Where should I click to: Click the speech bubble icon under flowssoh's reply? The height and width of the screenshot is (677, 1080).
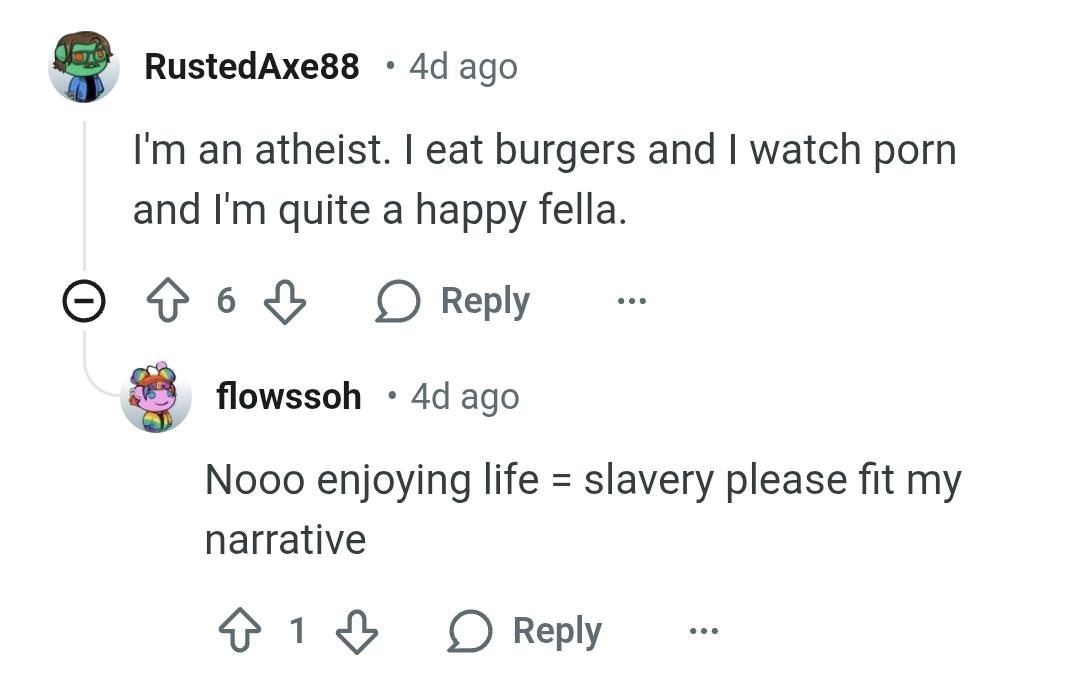click(x=467, y=631)
